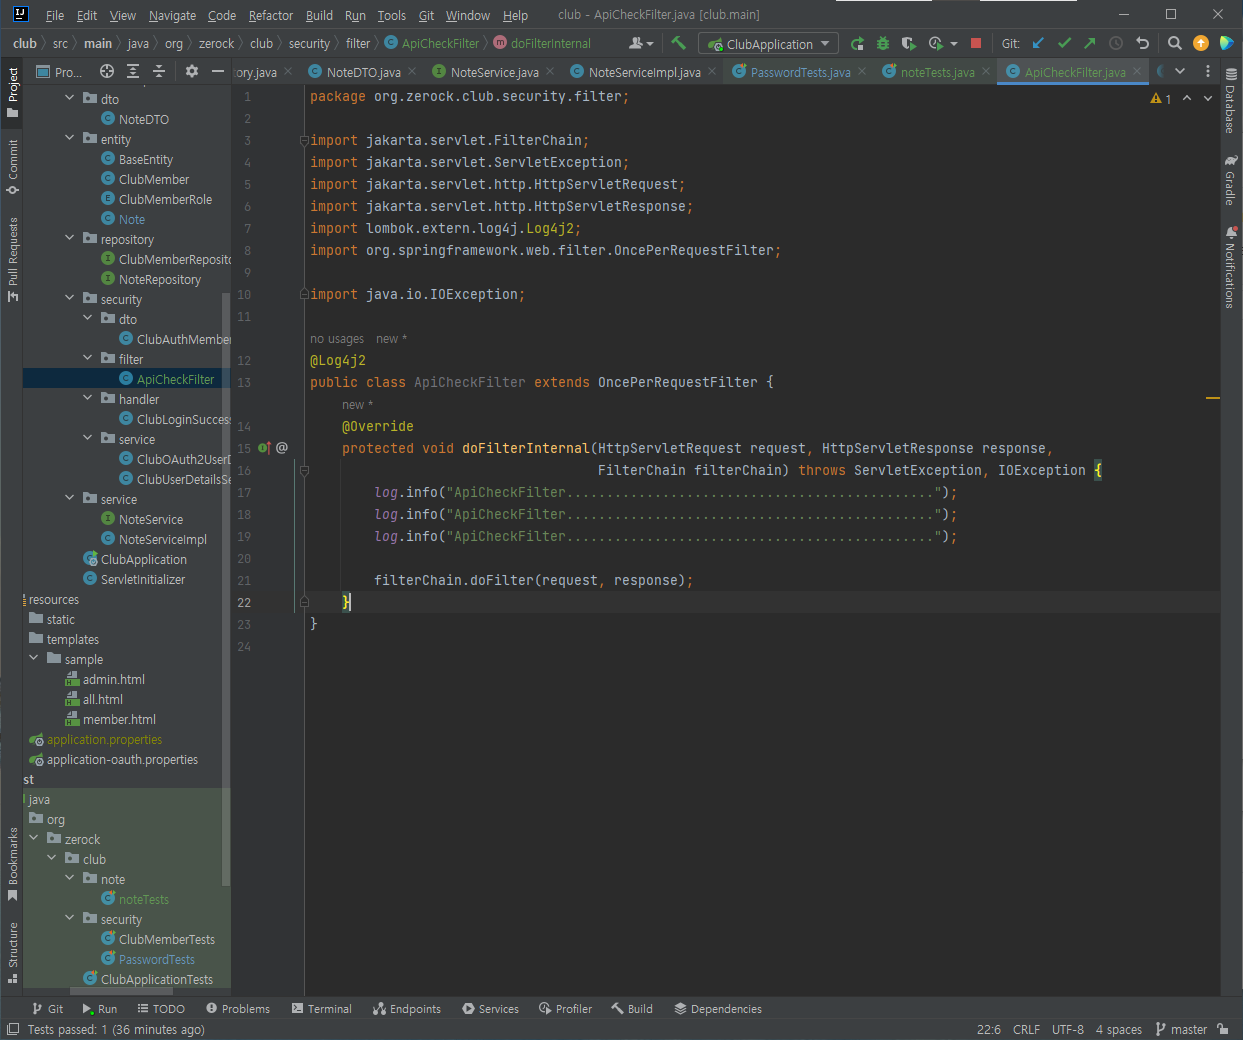Open the Tools menu
This screenshot has height=1040, width=1243.
(391, 15)
